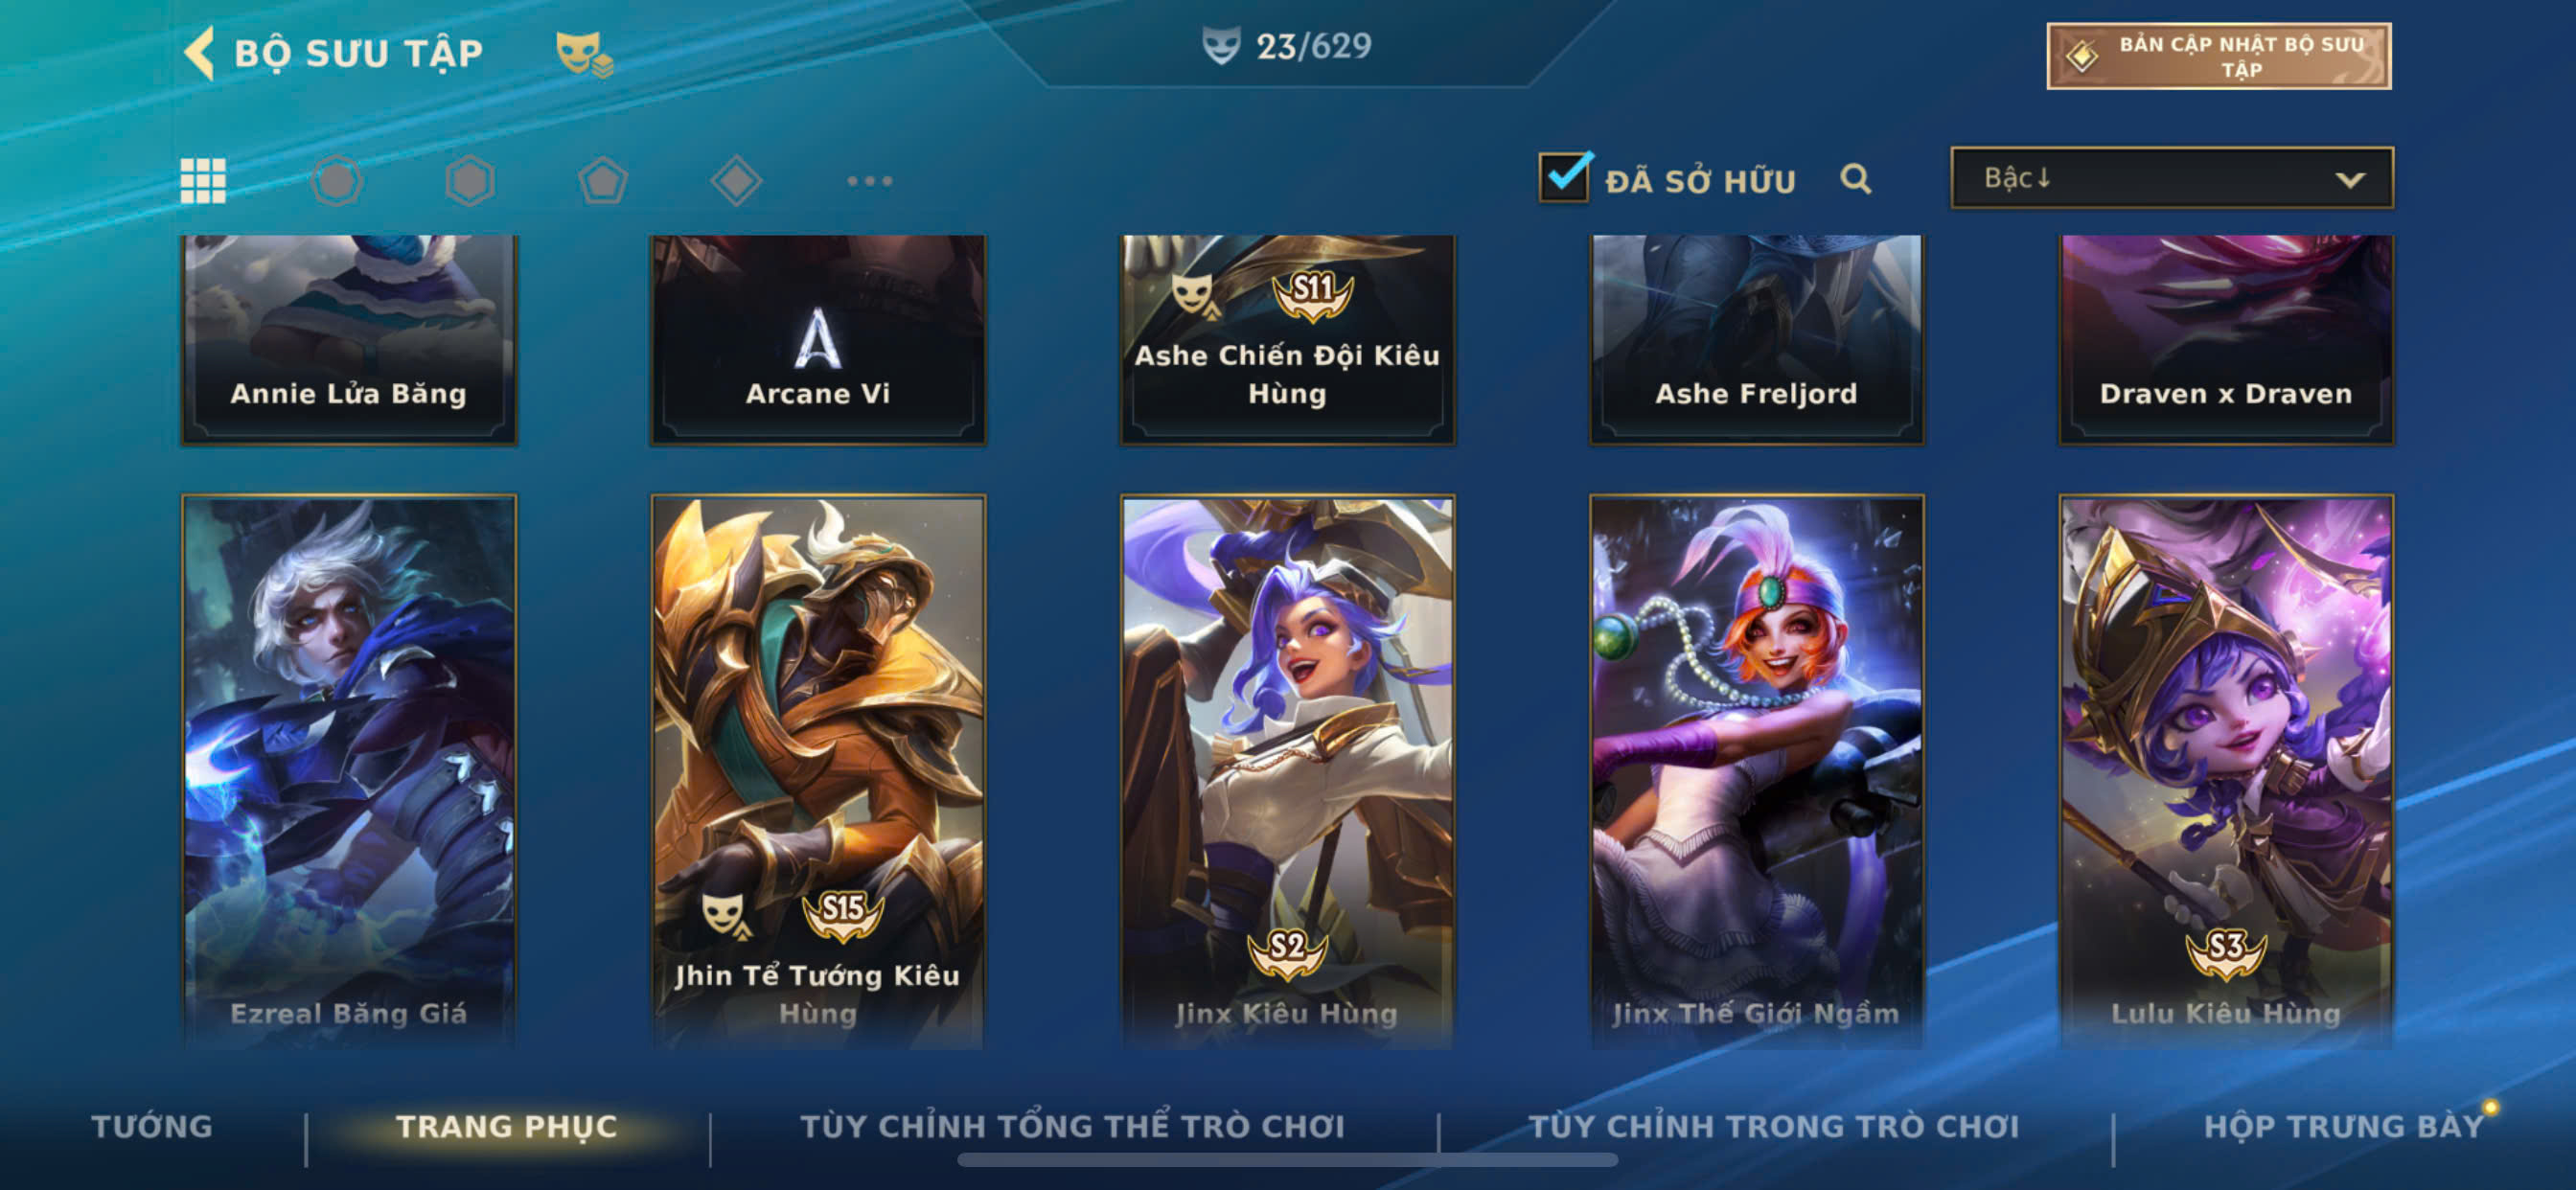Open more filters three-dot icon
This screenshot has height=1190, width=2576.
[869, 181]
